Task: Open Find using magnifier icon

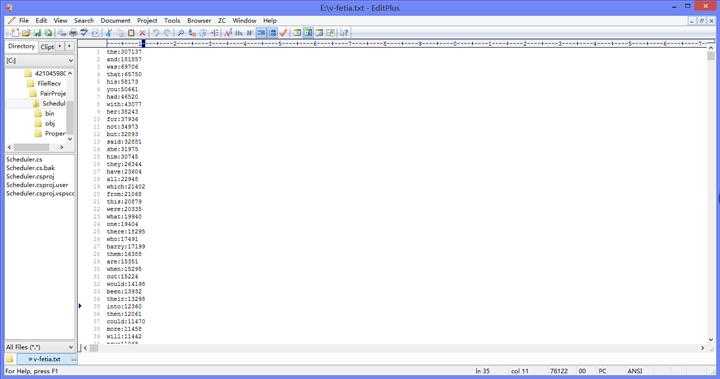Action: point(180,33)
